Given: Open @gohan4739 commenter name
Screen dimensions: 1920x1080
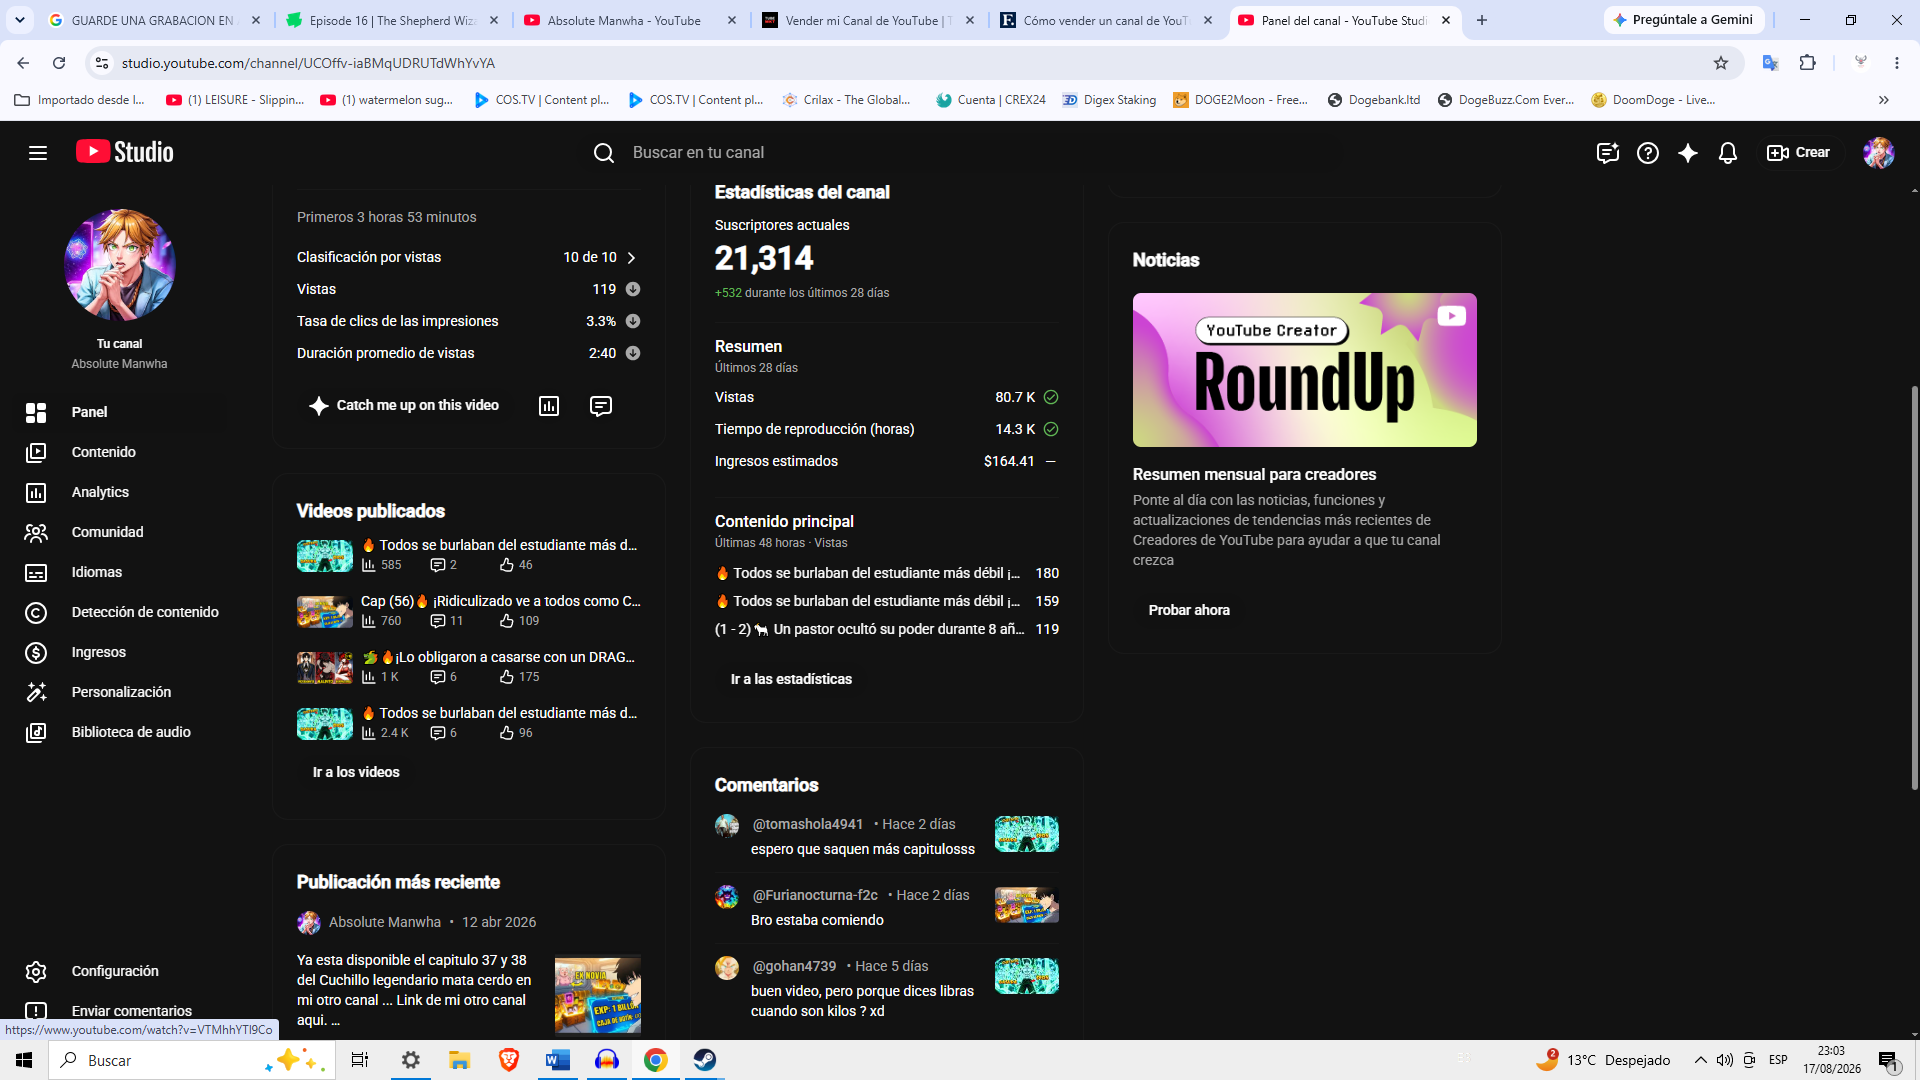Looking at the screenshot, I should tap(794, 966).
